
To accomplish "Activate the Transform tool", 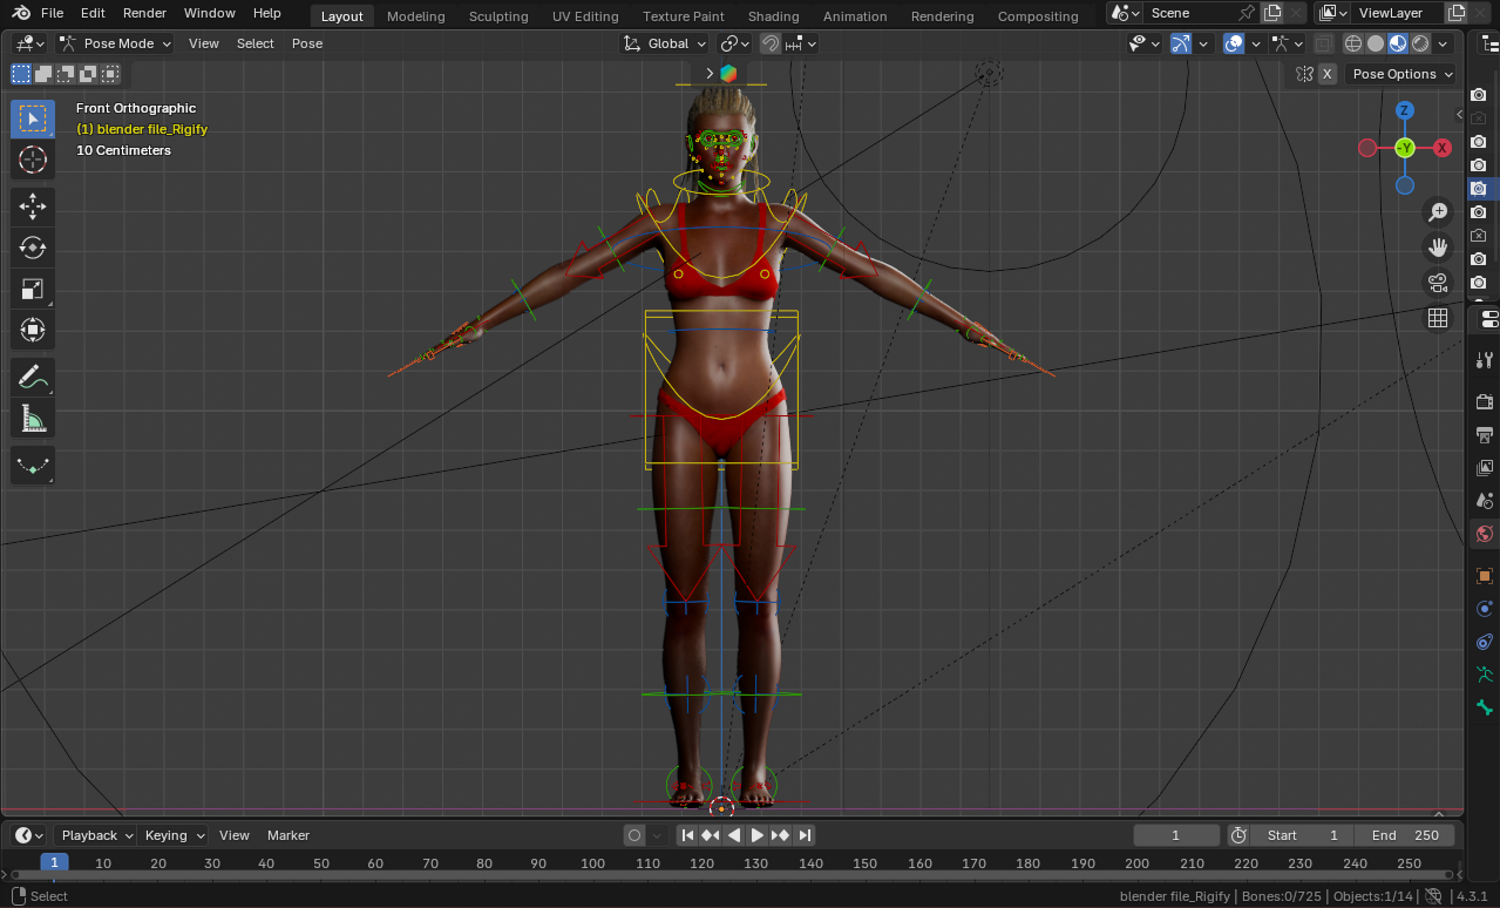I will [x=32, y=330].
